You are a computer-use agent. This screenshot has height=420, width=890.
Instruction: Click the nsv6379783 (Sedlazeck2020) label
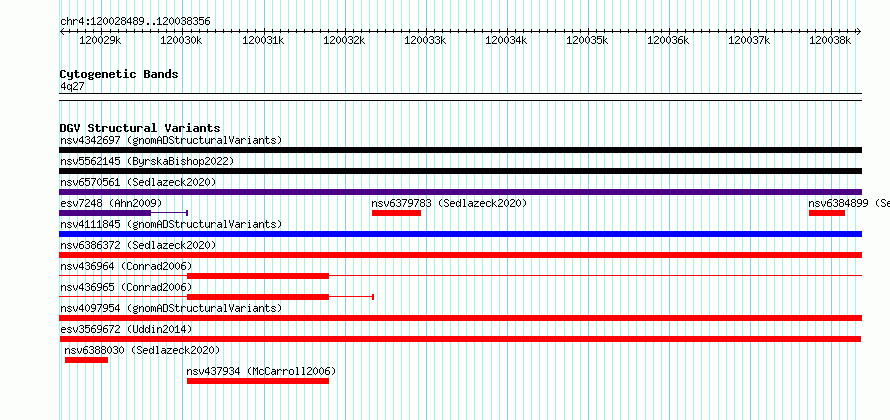449,203
